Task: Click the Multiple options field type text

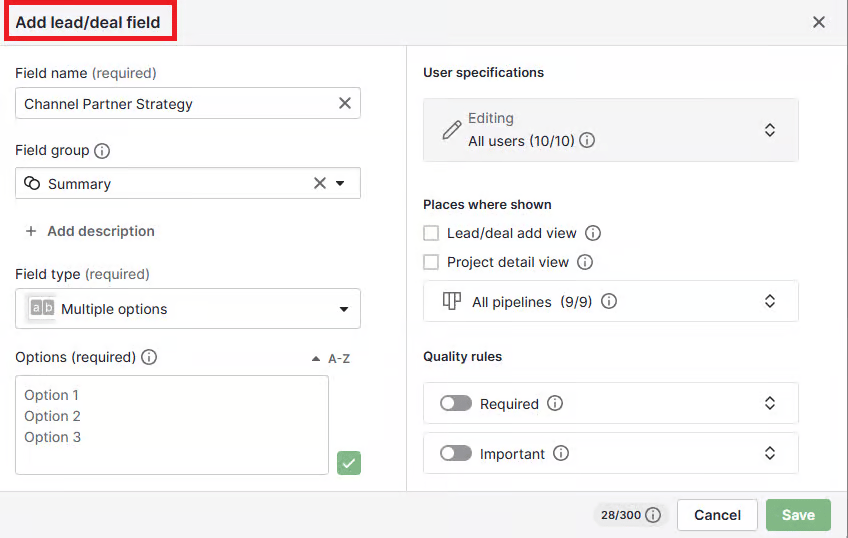Action: [114, 309]
